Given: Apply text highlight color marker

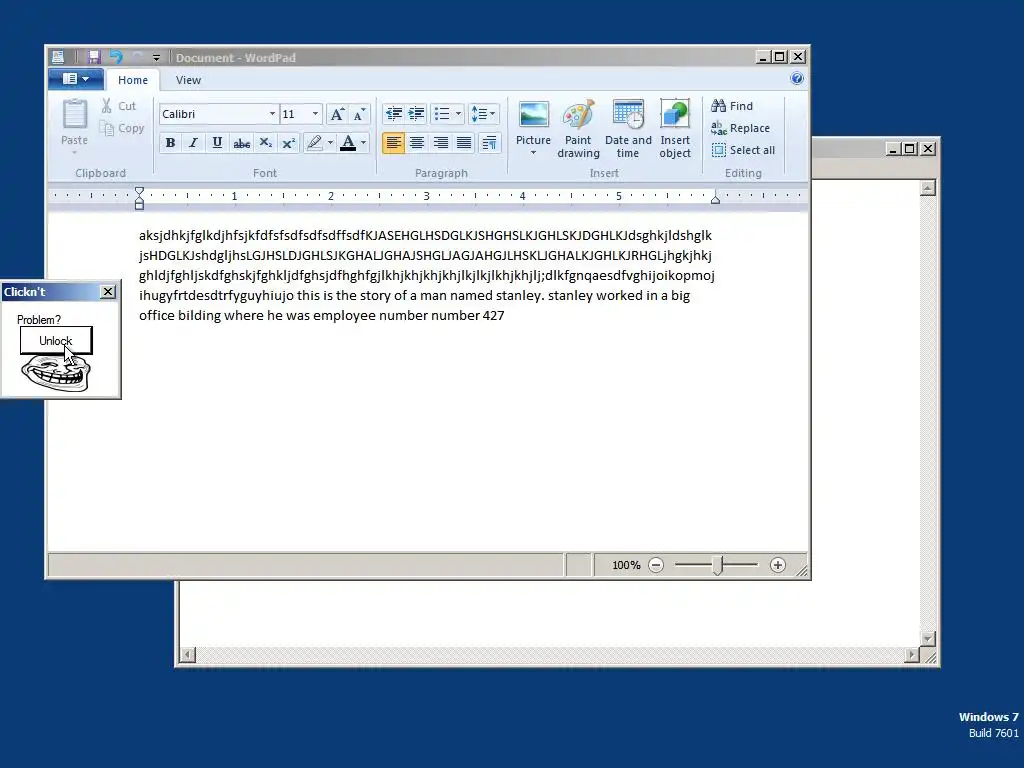Looking at the screenshot, I should click(314, 142).
